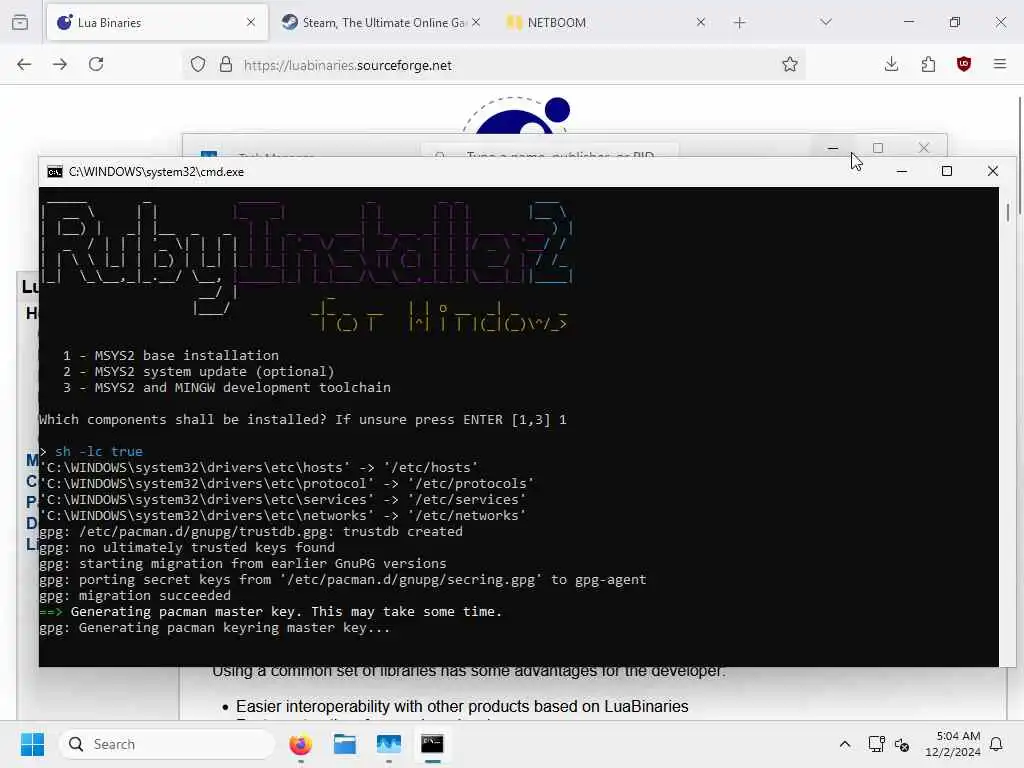Open the clock showing 5:04 AM

tap(953, 744)
